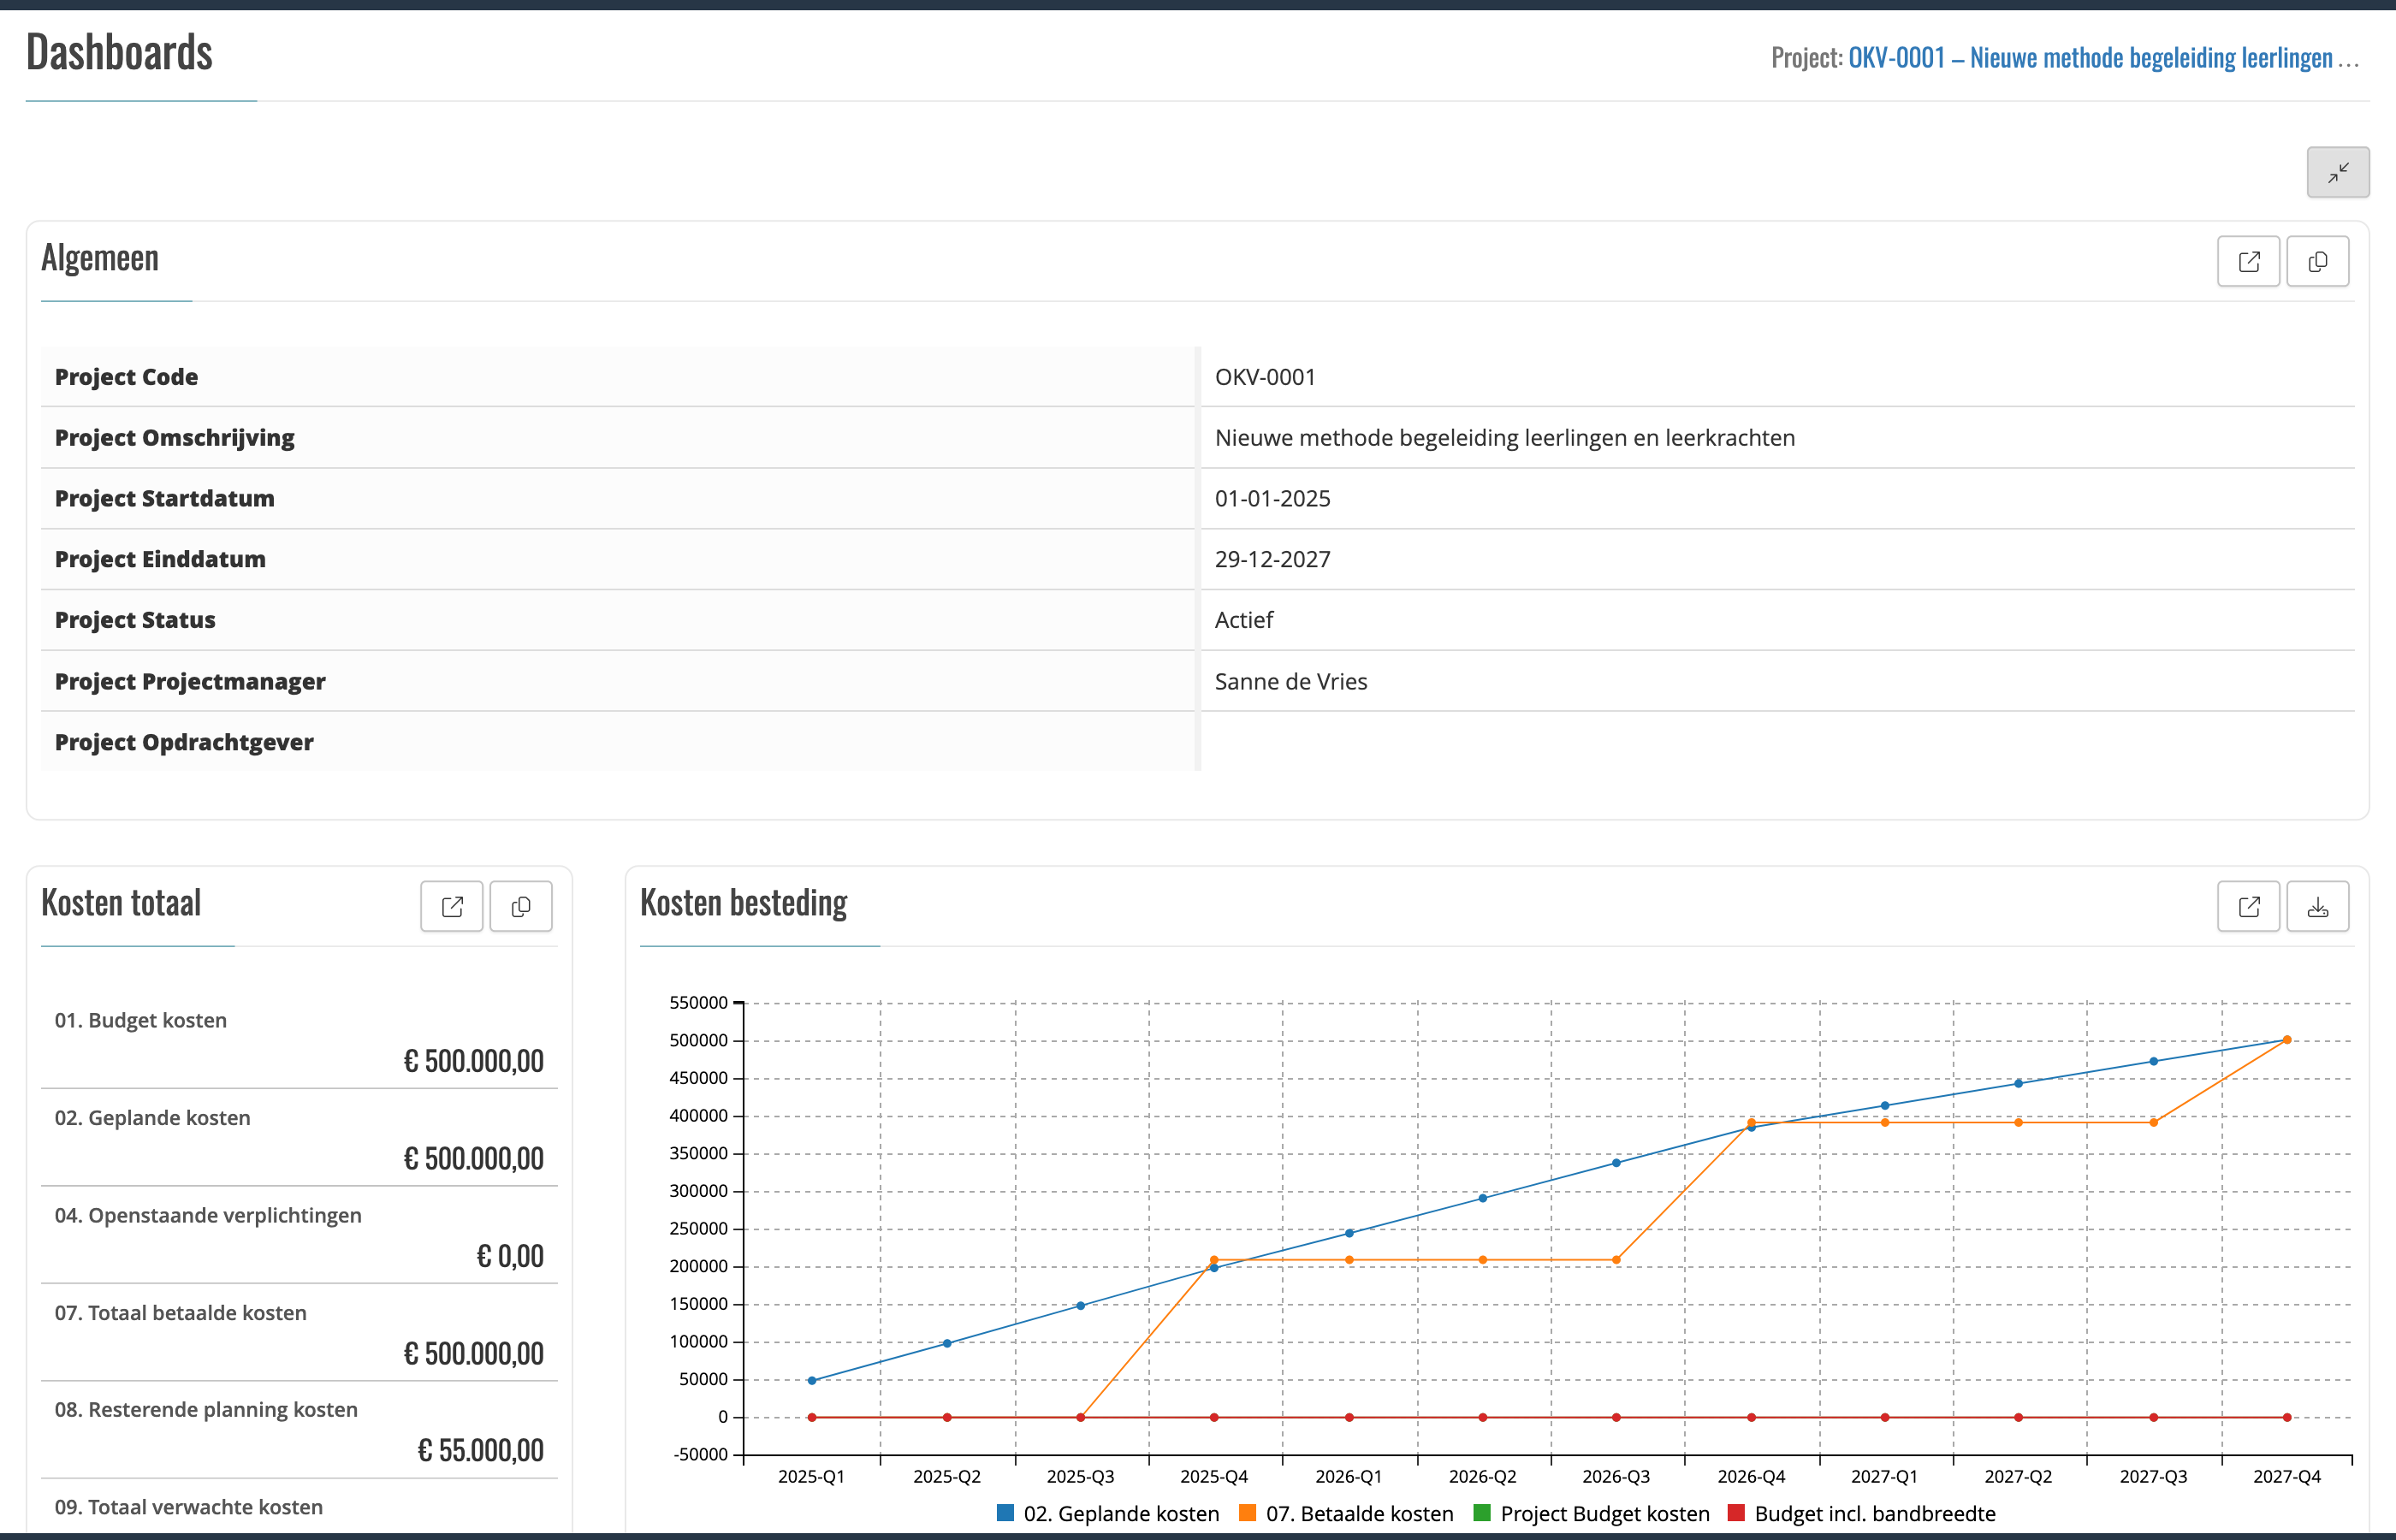The image size is (2396, 1540).
Task: Select the 01. Budget kosten amount
Action: pyautogui.click(x=473, y=1061)
